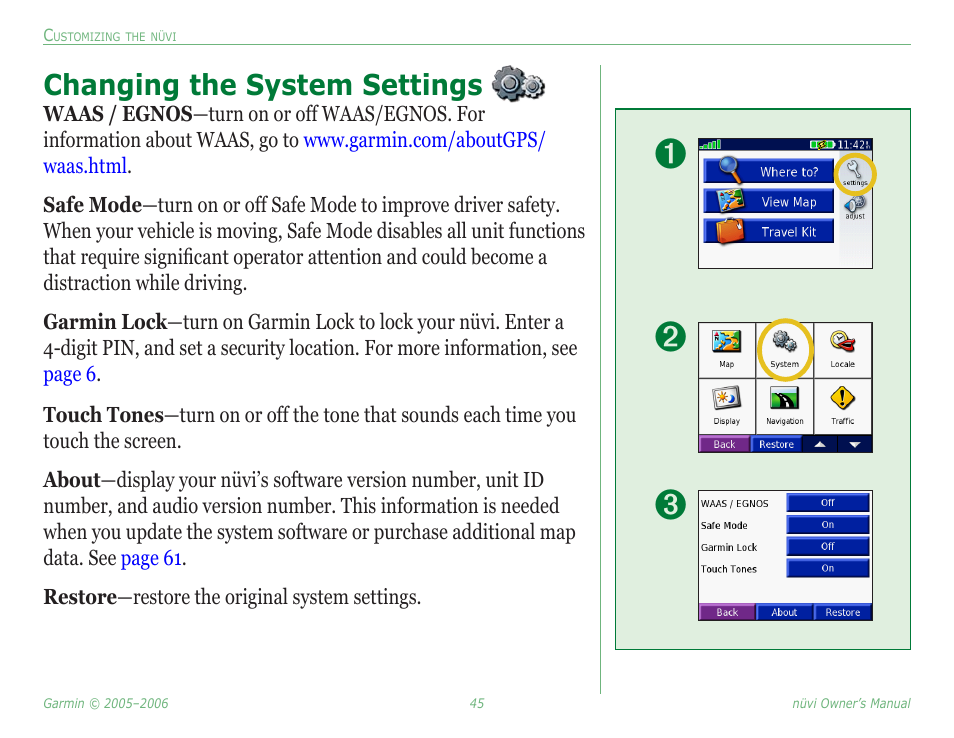Open the garmin.com aboutGPS waas link

click(x=424, y=140)
